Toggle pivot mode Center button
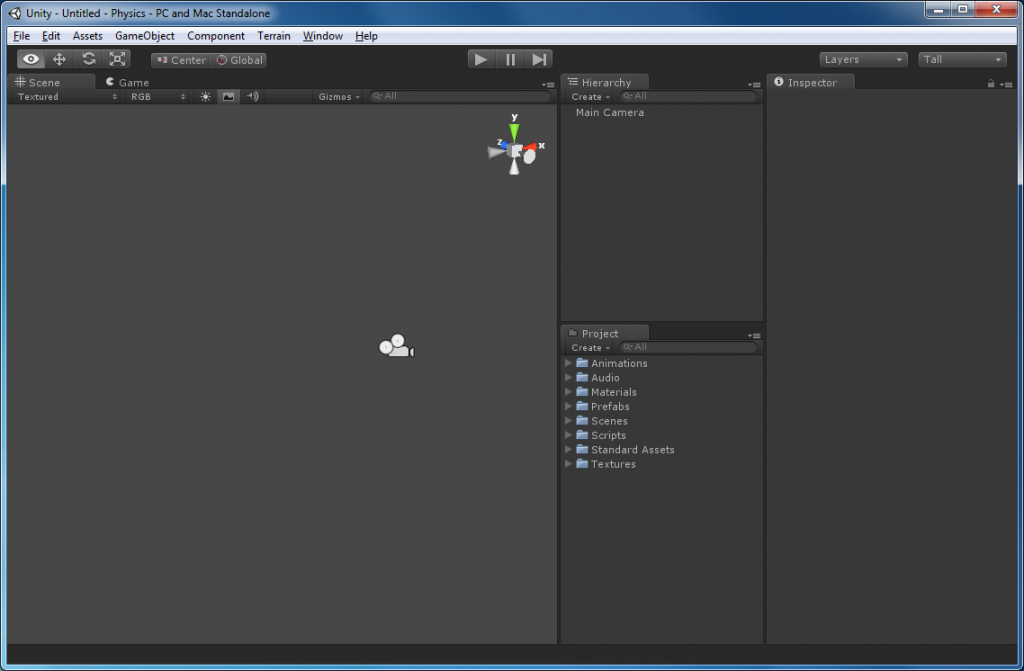 (181, 60)
